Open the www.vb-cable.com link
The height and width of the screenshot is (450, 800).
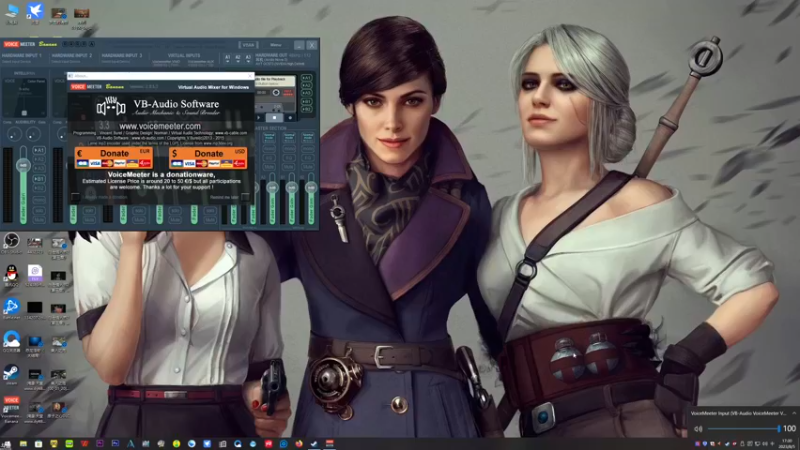[x=231, y=133]
